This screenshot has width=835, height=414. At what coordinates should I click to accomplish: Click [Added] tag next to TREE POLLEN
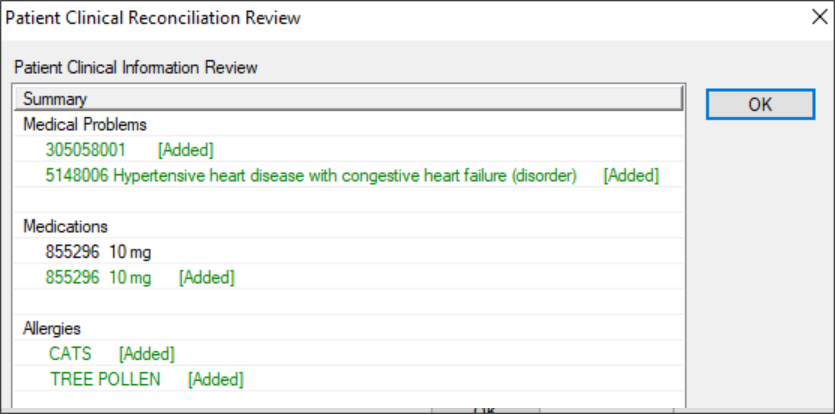pyautogui.click(x=216, y=379)
